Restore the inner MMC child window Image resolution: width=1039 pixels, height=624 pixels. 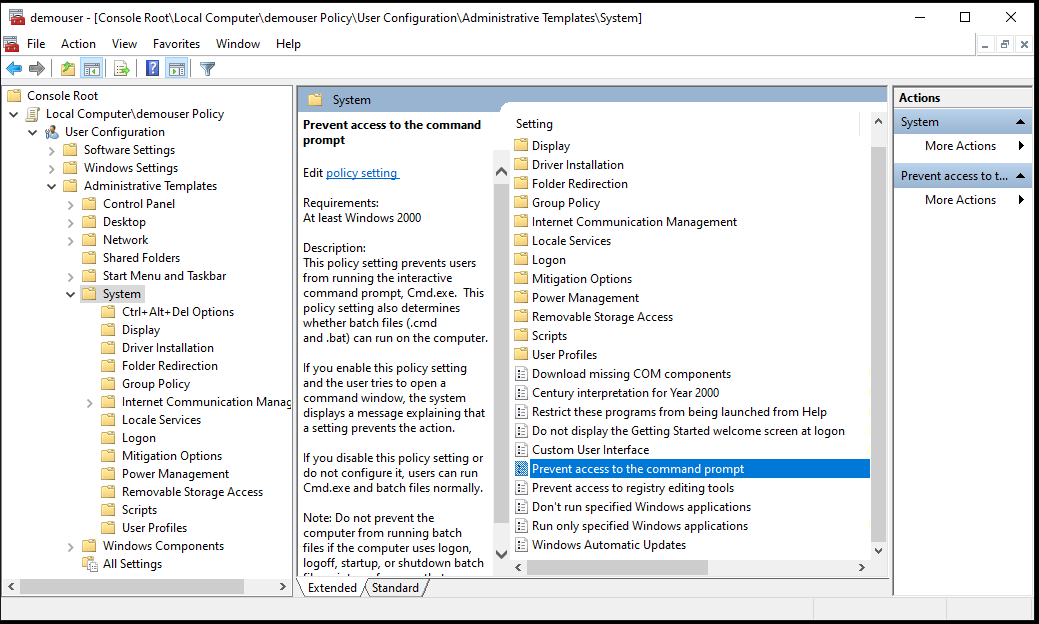pos(1005,44)
